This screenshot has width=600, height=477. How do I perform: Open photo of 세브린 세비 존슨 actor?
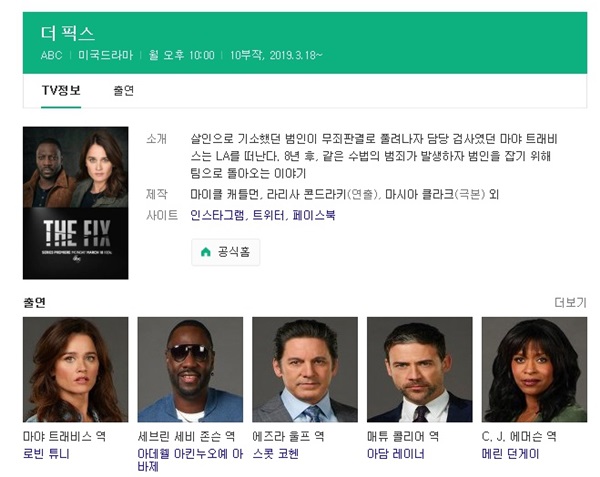[x=190, y=370]
